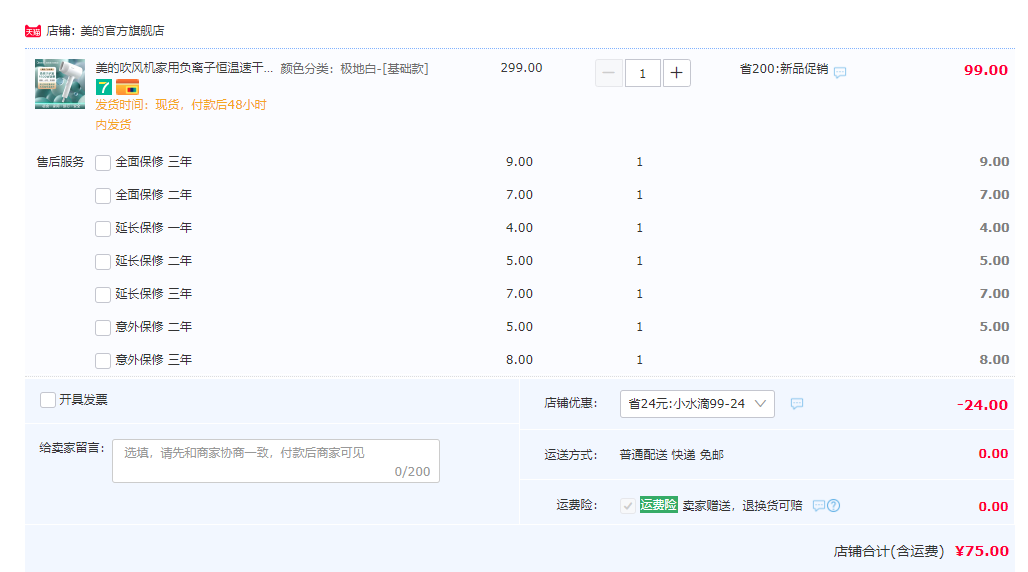The width and height of the screenshot is (1028, 572).
Task: Open the hair dryer product thumbnail
Action: [x=60, y=84]
